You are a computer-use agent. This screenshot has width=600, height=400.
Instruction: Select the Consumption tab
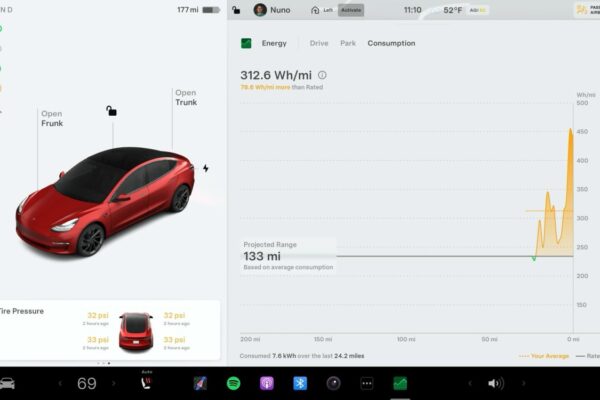point(391,43)
